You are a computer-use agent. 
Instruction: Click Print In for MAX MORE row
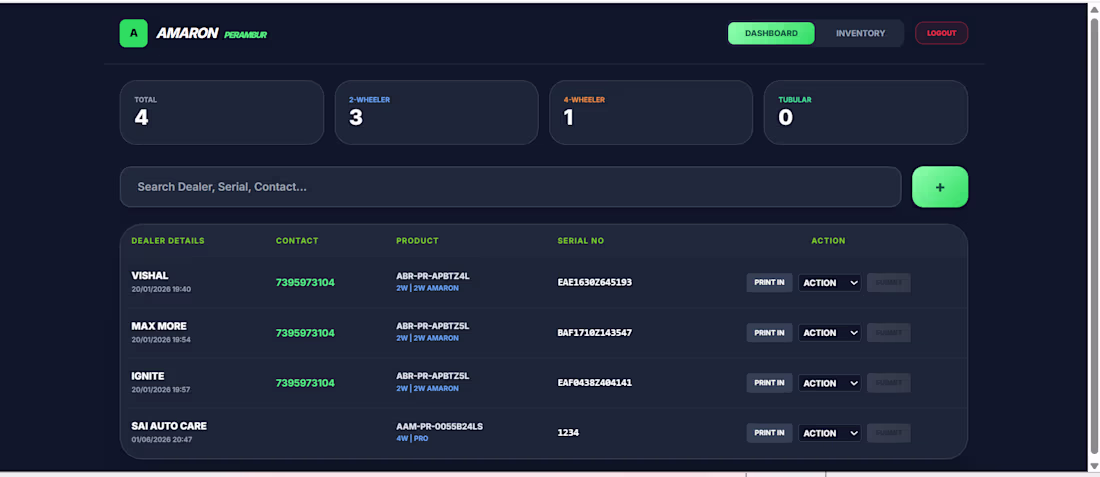click(769, 332)
